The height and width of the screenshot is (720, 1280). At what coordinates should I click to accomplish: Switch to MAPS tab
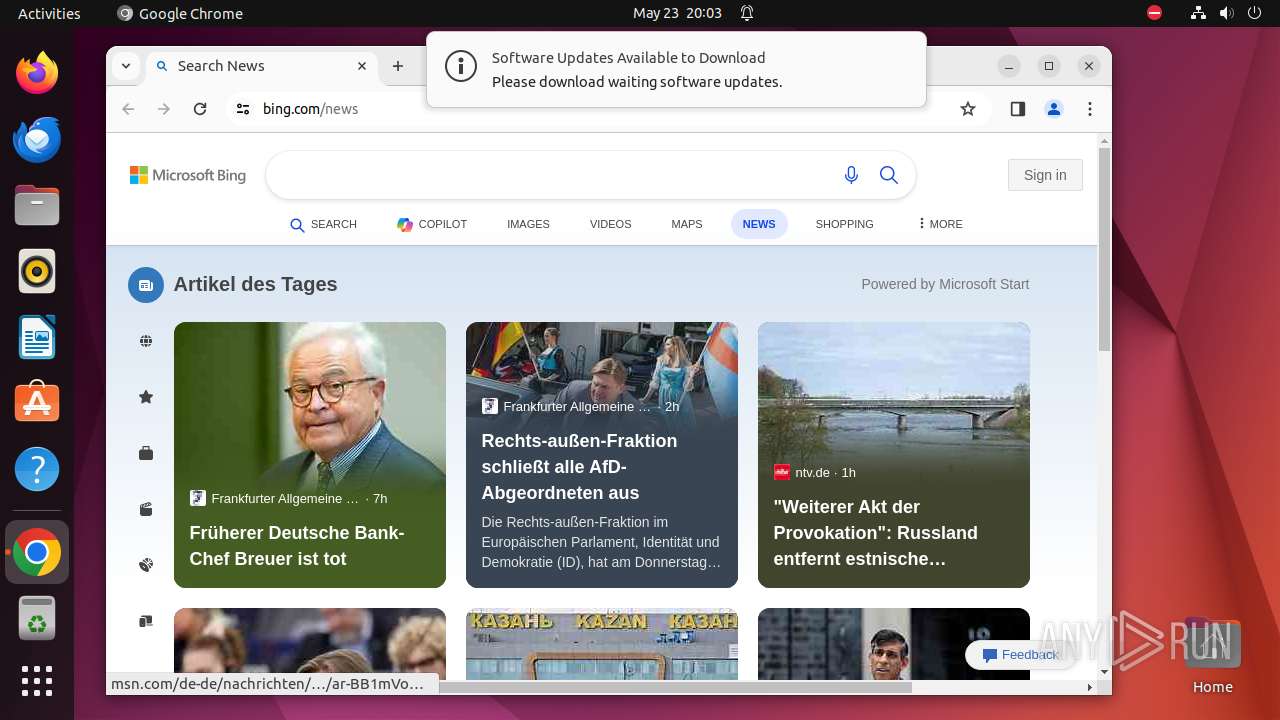(x=687, y=224)
